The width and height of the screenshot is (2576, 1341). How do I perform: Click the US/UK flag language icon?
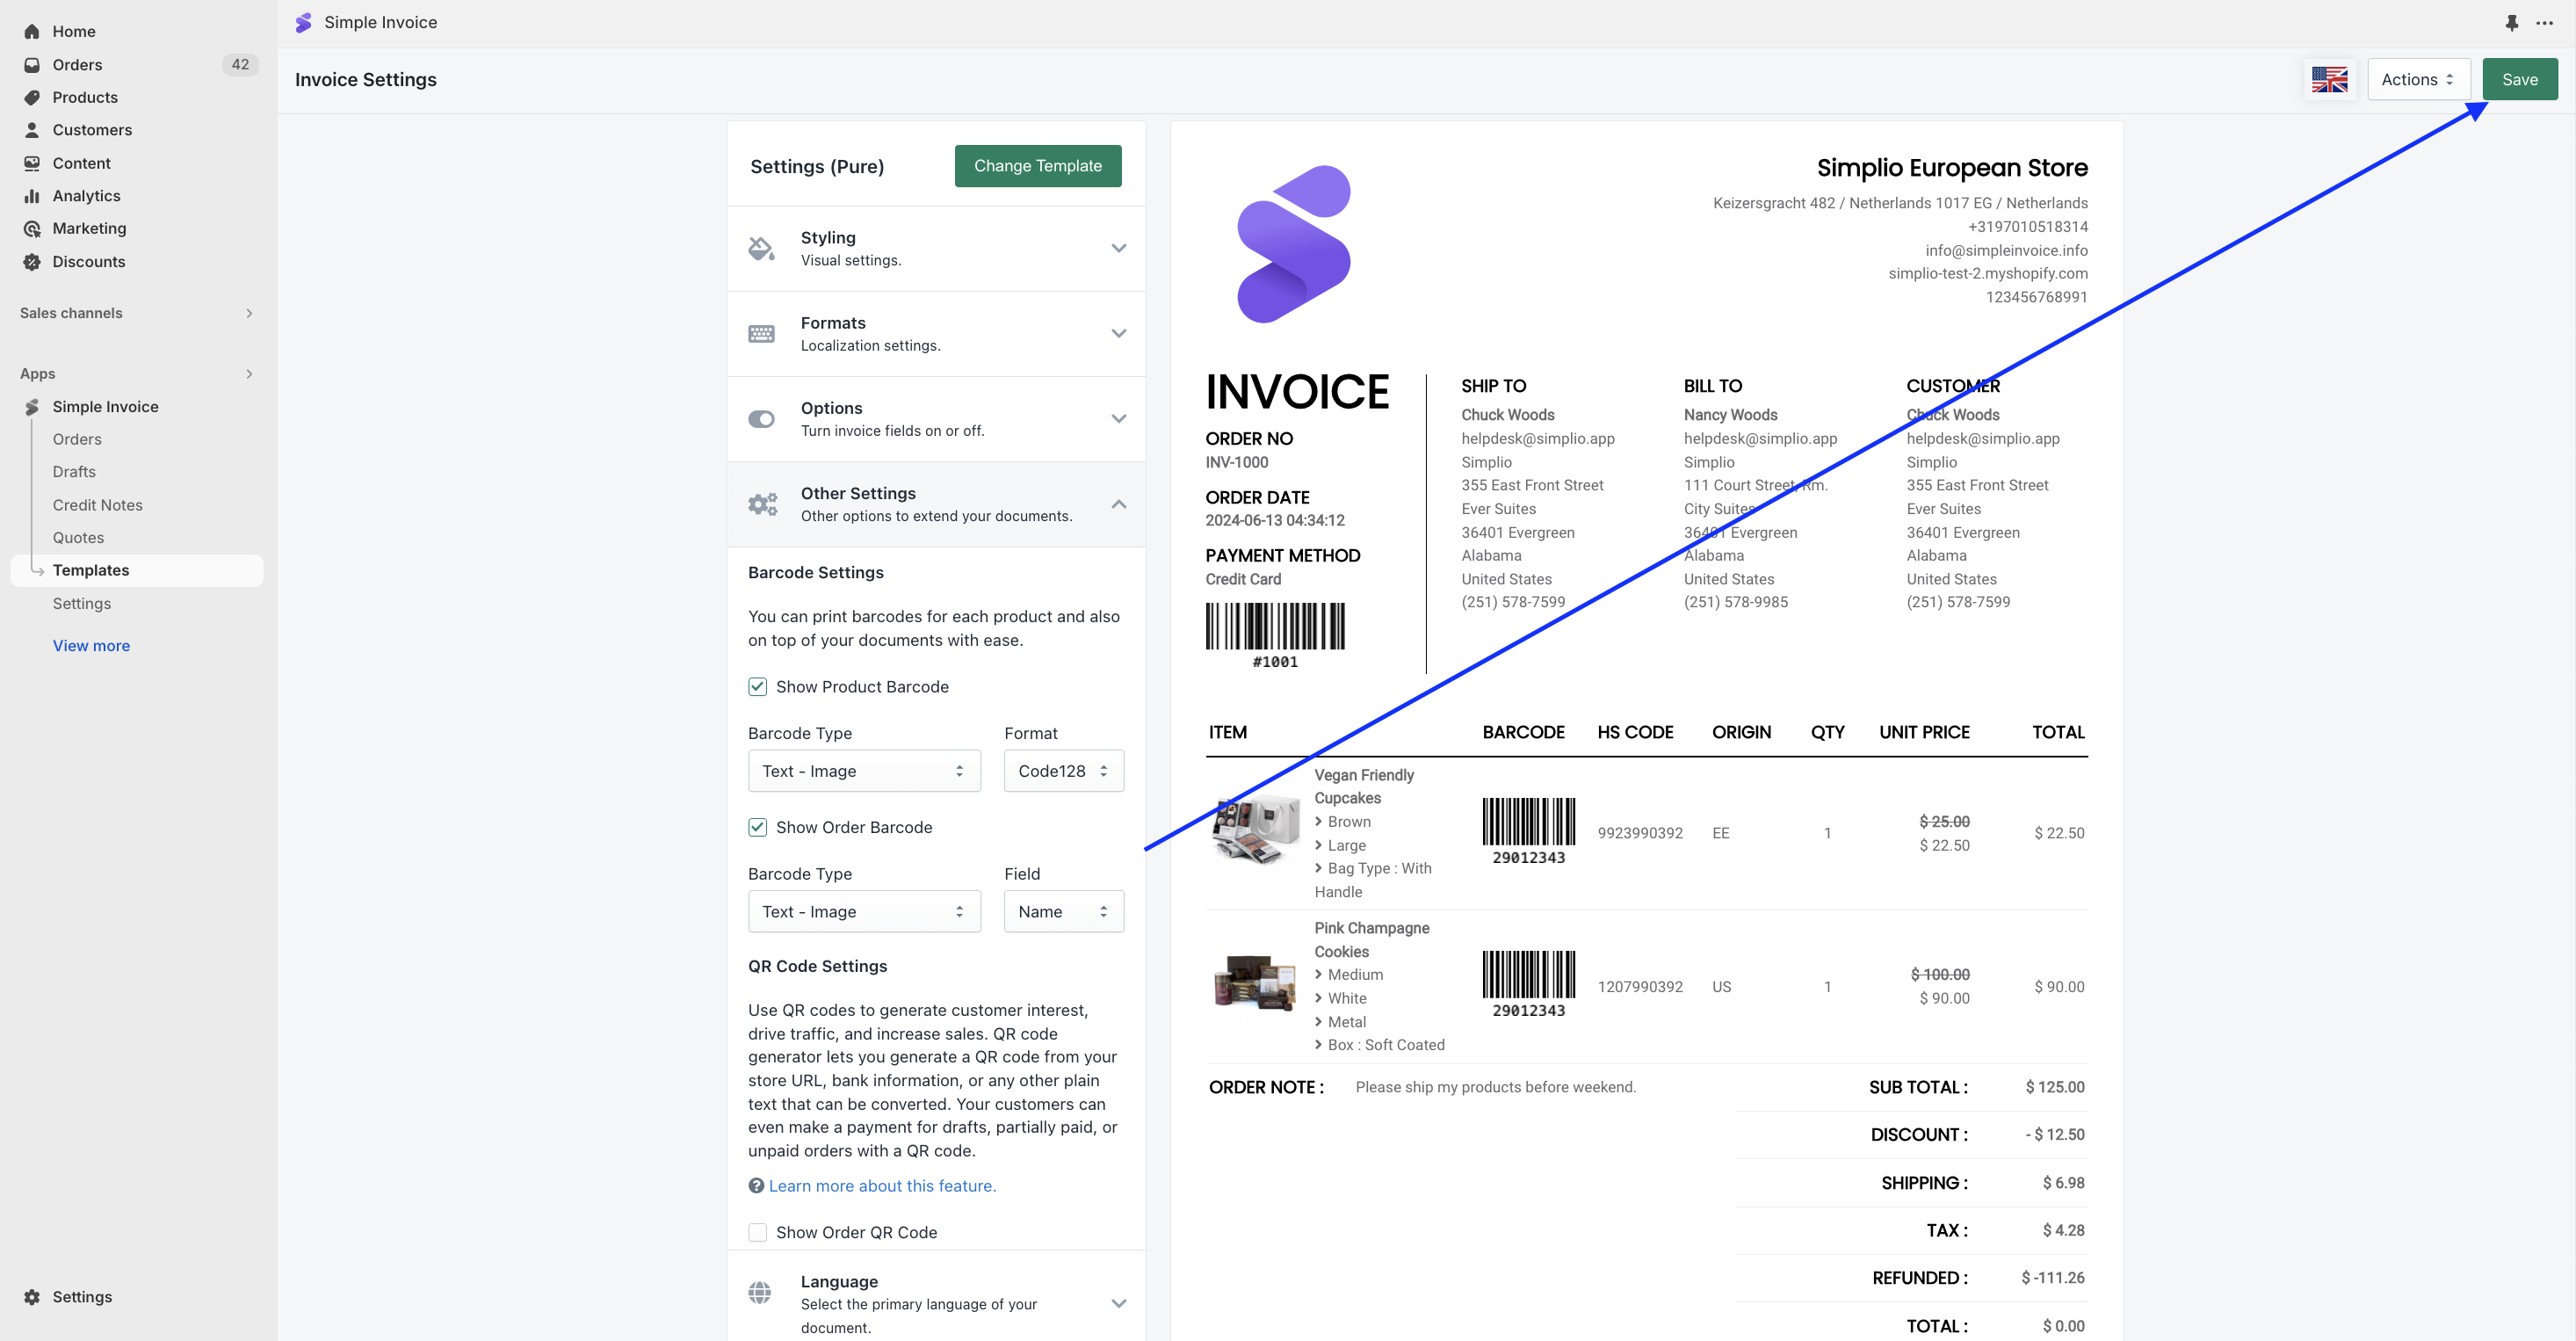point(2329,79)
